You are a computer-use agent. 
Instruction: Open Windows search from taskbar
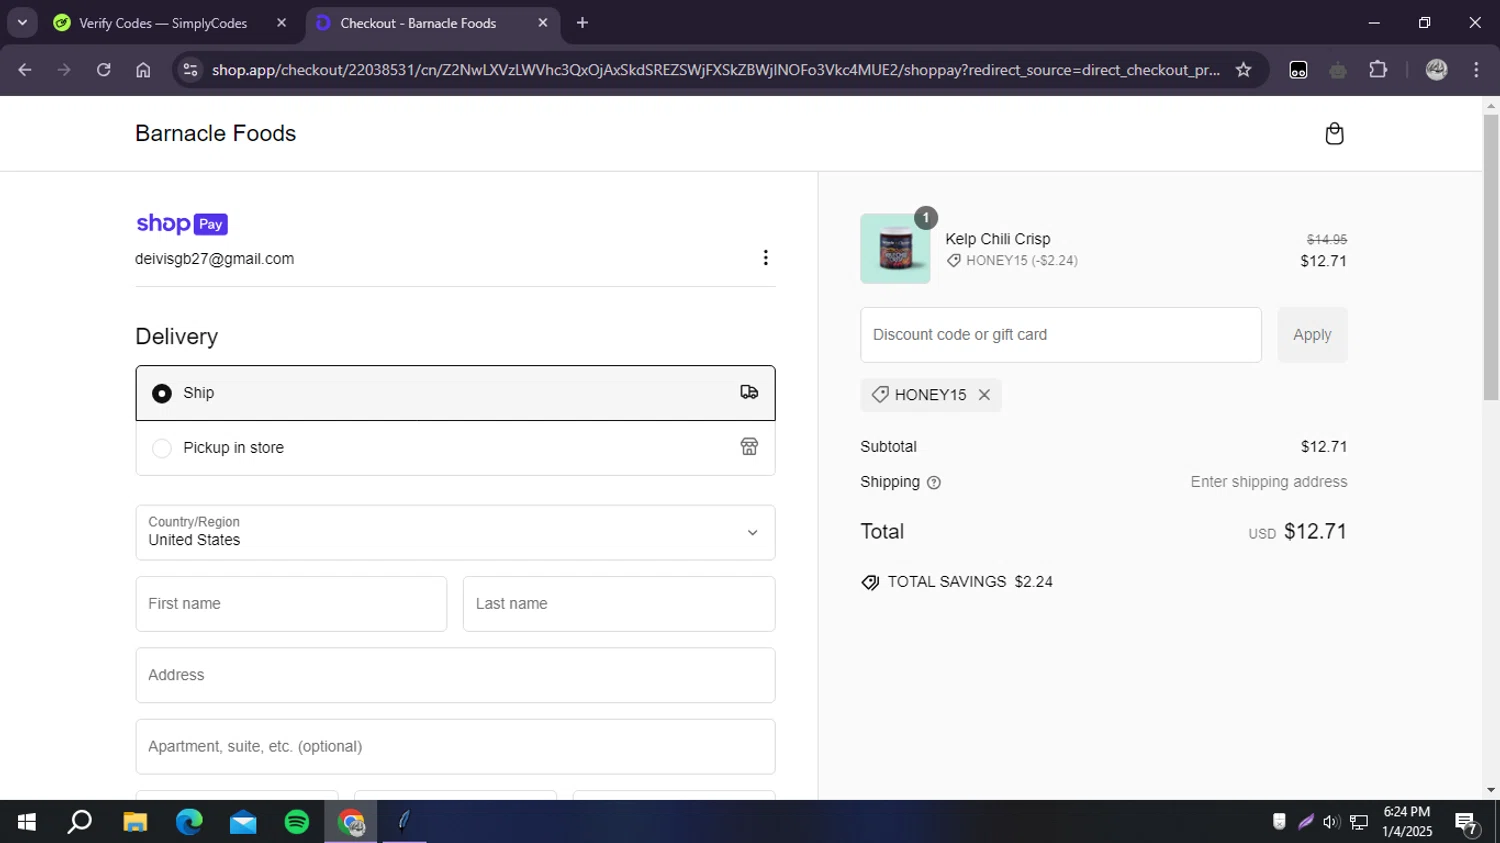80,822
